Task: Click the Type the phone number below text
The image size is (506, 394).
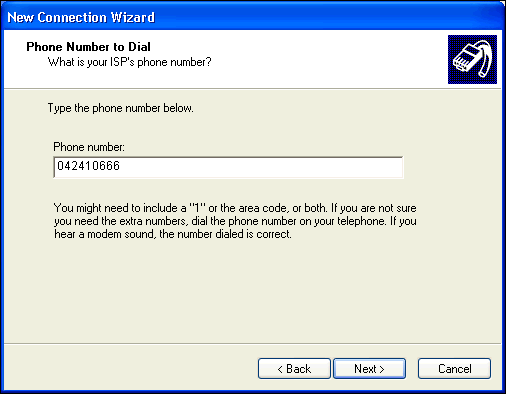Action: click(120, 108)
